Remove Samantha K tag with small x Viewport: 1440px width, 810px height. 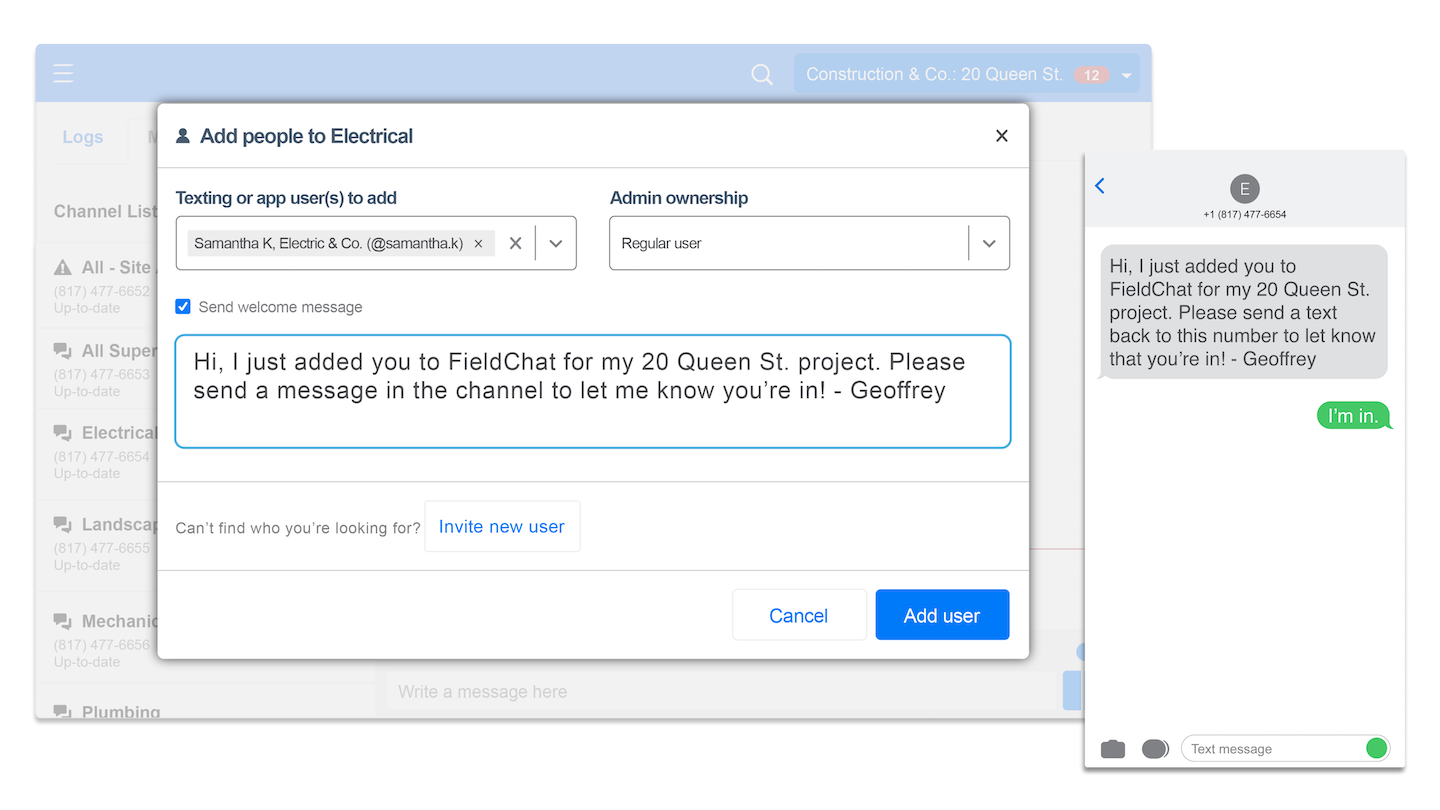click(x=478, y=243)
